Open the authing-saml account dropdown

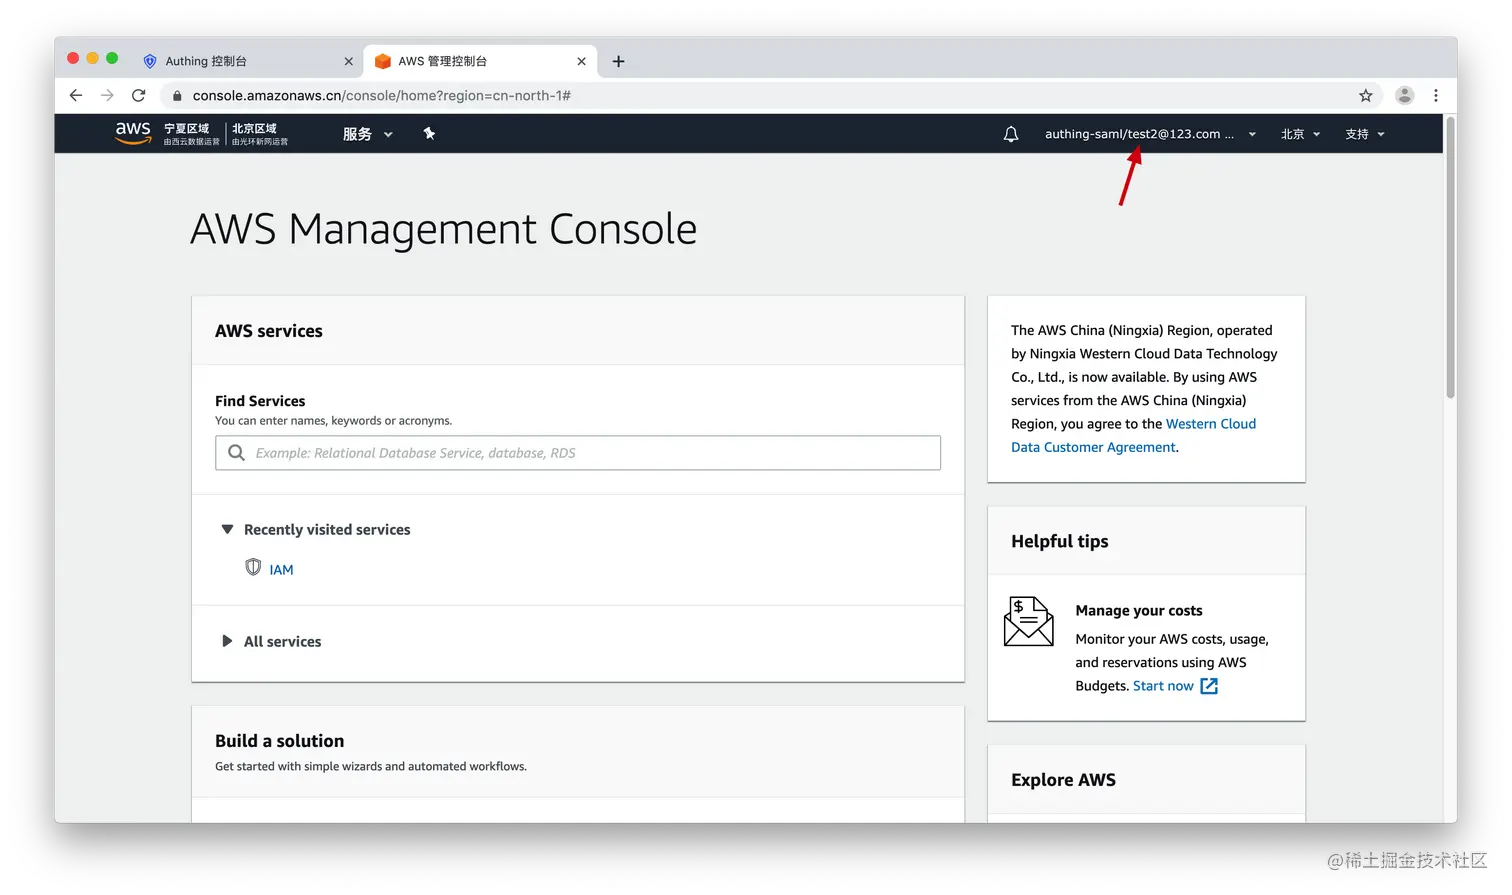(1150, 134)
